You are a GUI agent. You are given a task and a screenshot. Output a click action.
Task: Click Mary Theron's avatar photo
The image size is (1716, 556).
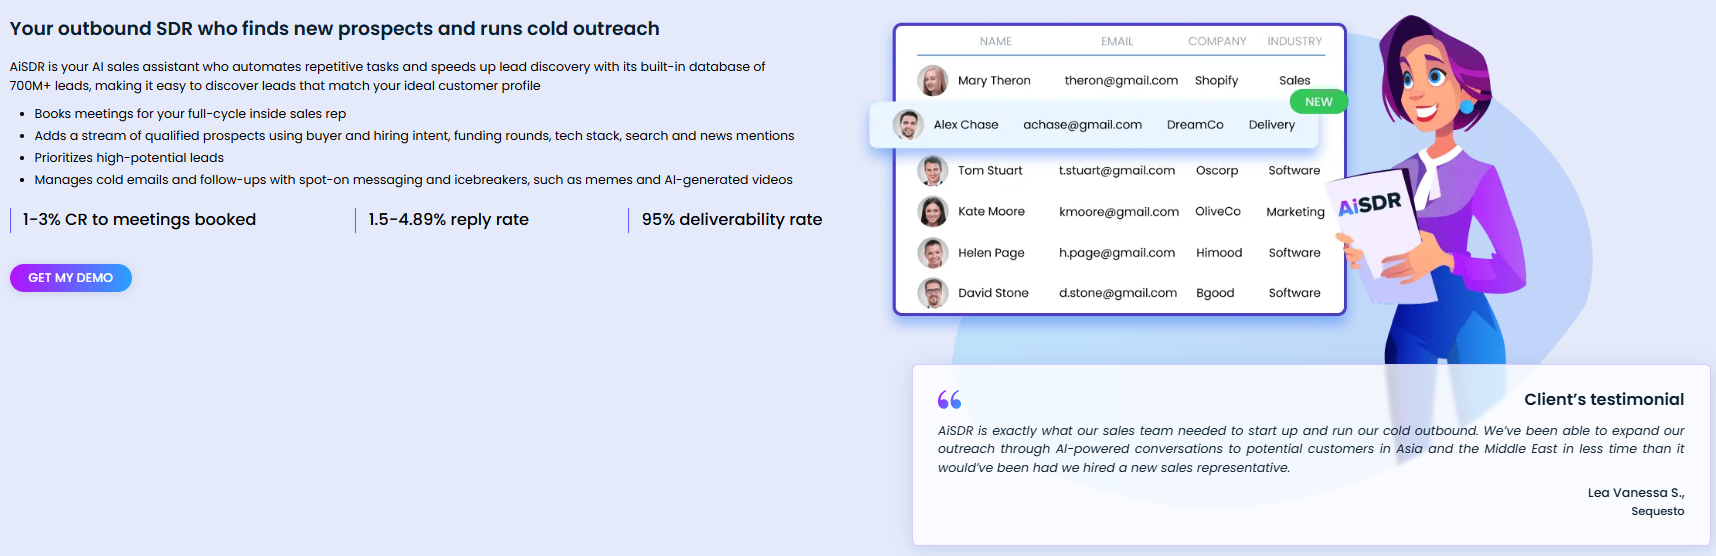point(933,80)
